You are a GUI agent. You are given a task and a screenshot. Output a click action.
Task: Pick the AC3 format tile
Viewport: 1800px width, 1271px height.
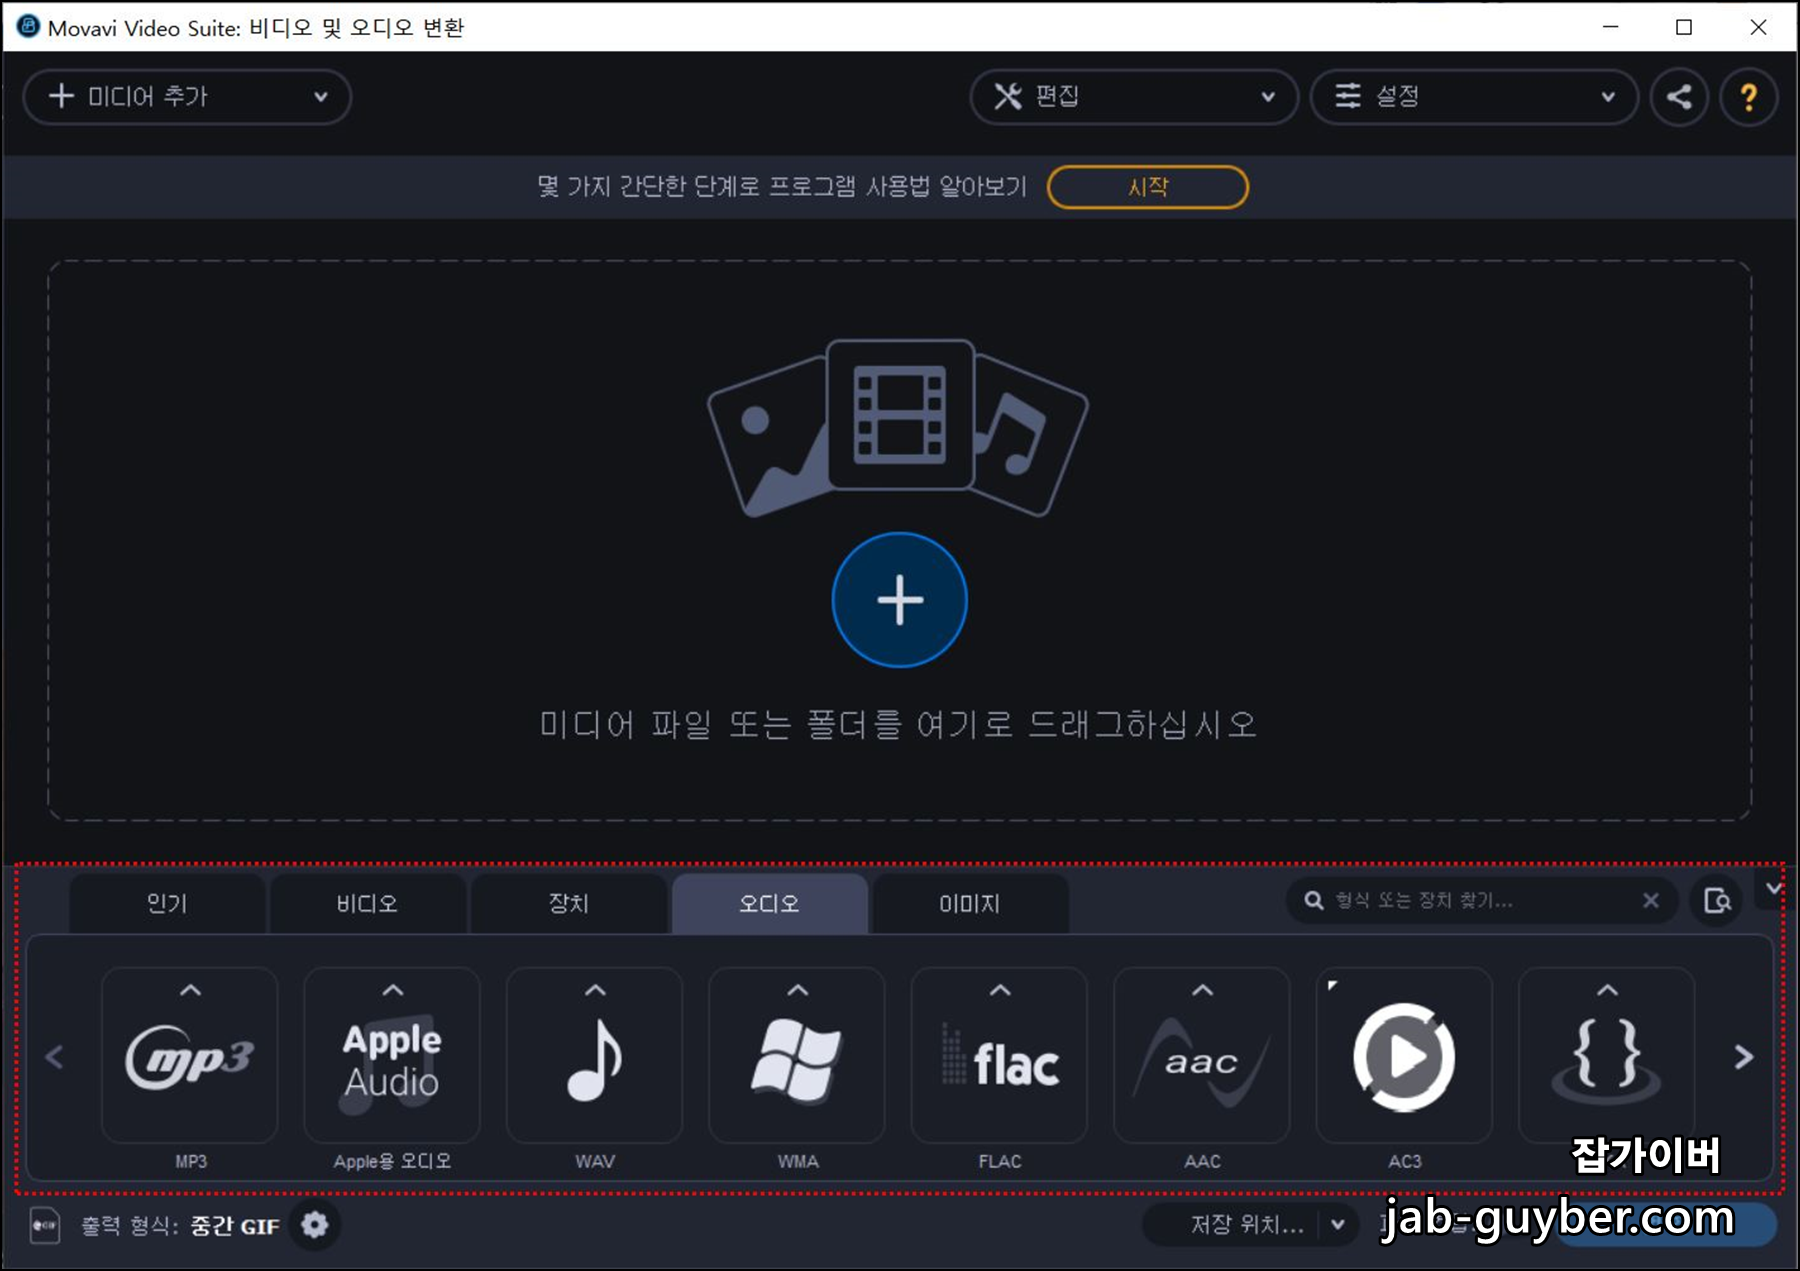(1404, 1055)
